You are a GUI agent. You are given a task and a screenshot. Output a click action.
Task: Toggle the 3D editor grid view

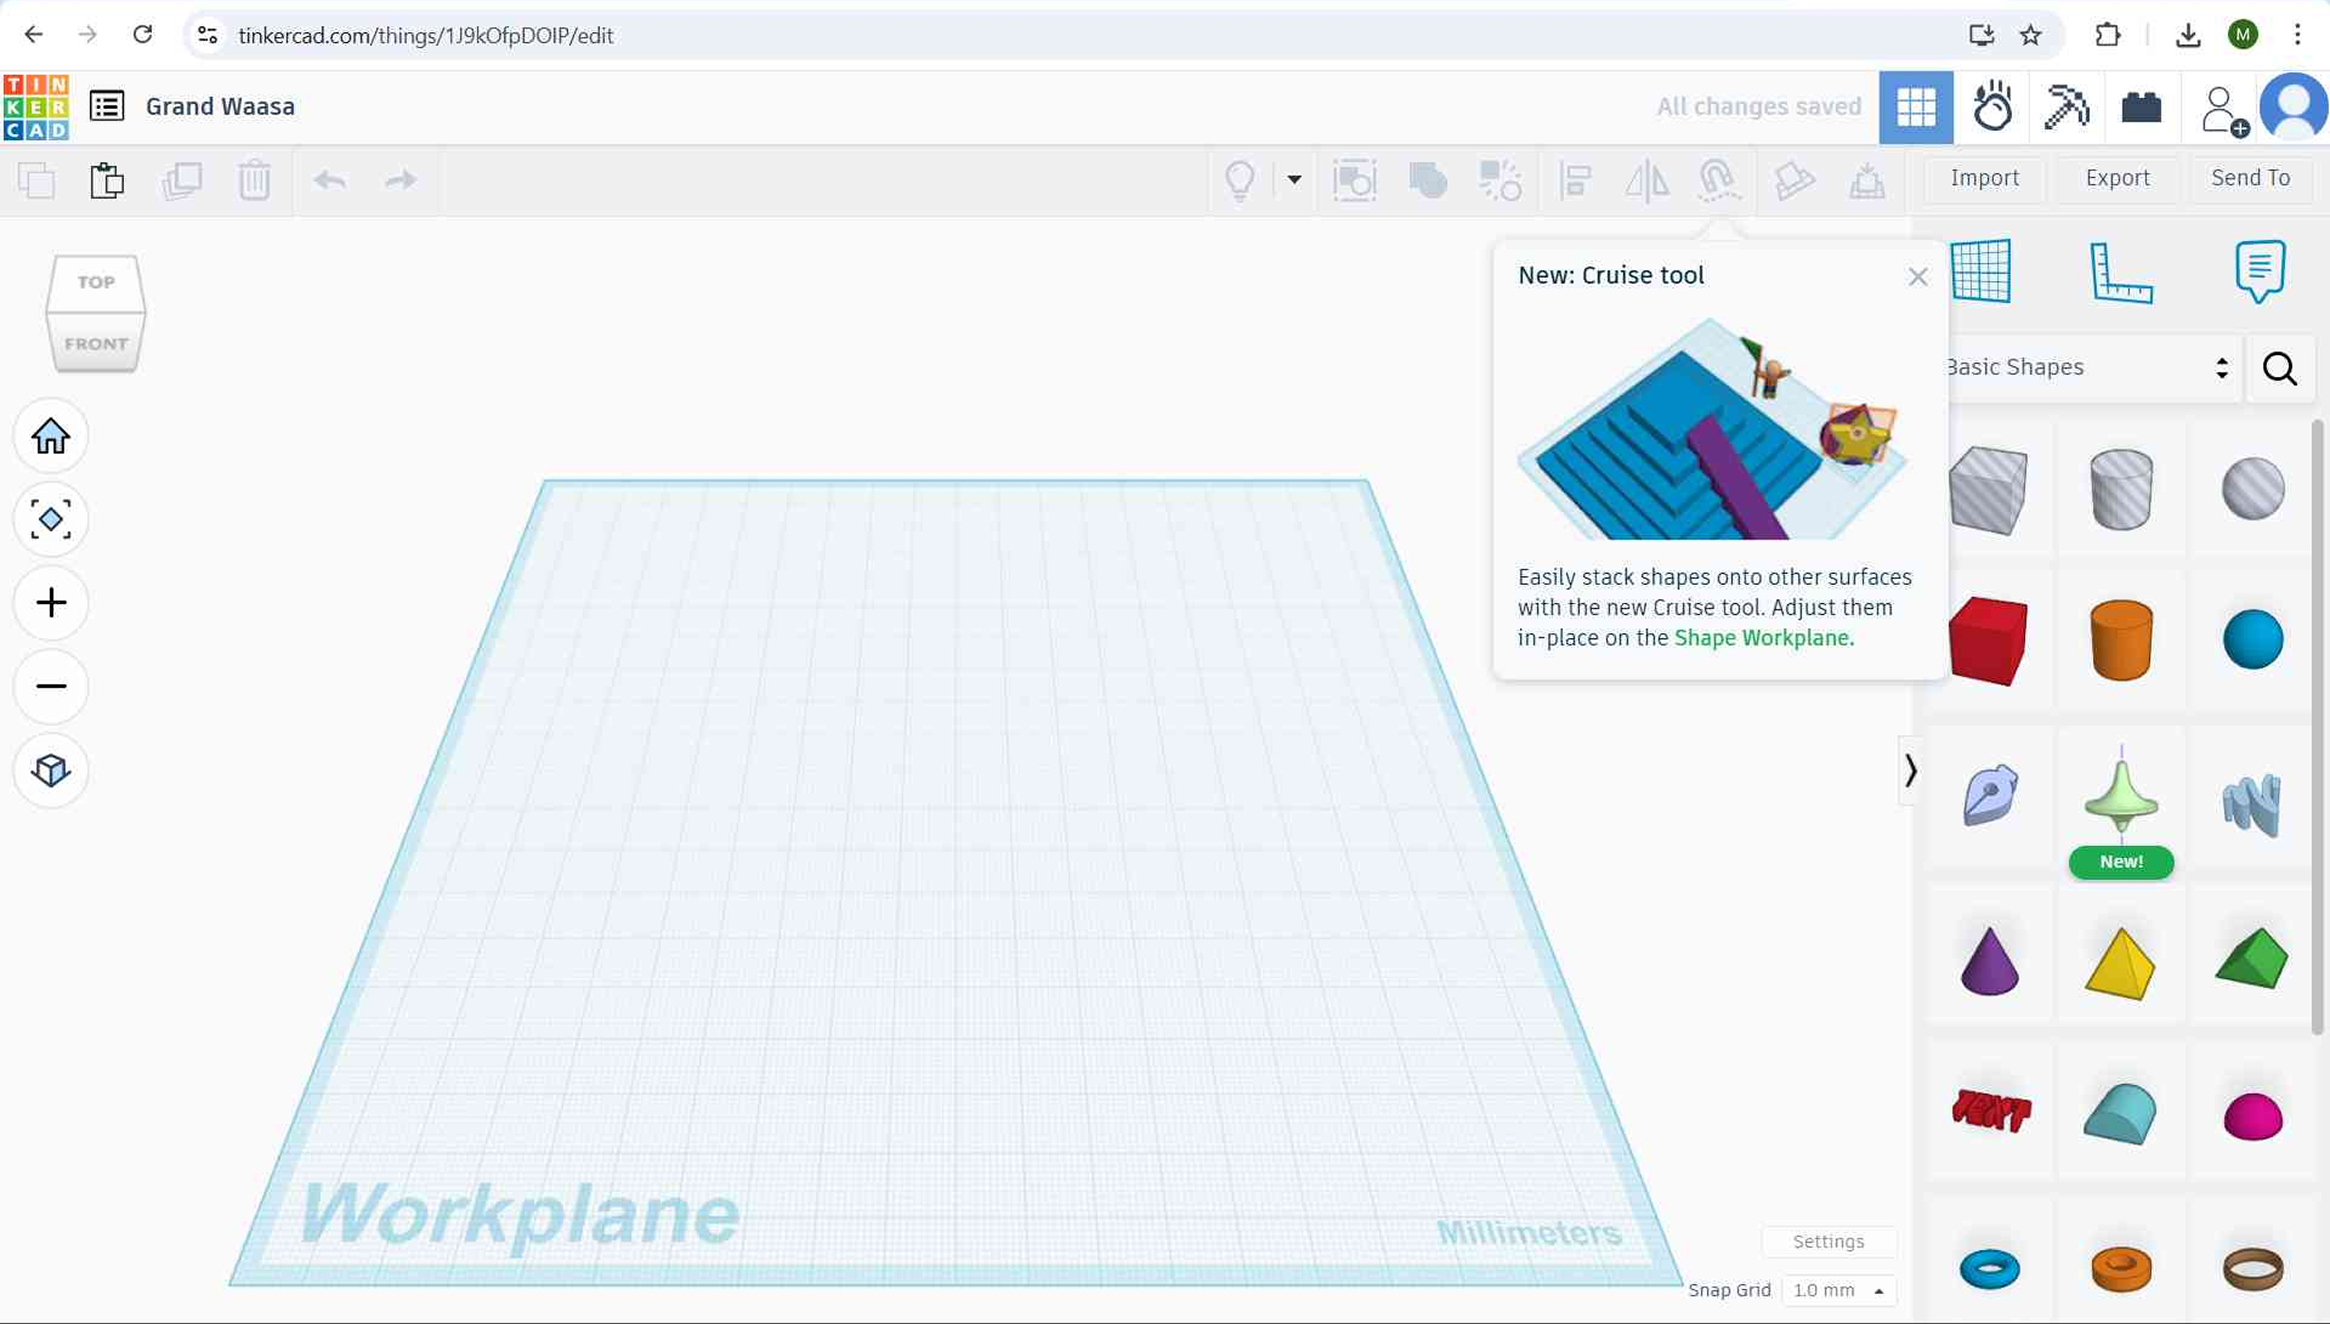click(1916, 106)
